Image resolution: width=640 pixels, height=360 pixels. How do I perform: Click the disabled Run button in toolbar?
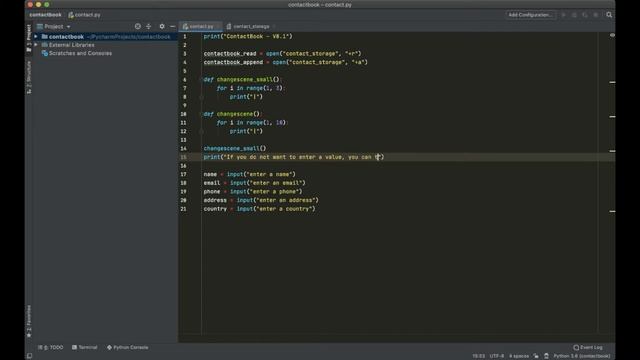(x=564, y=15)
